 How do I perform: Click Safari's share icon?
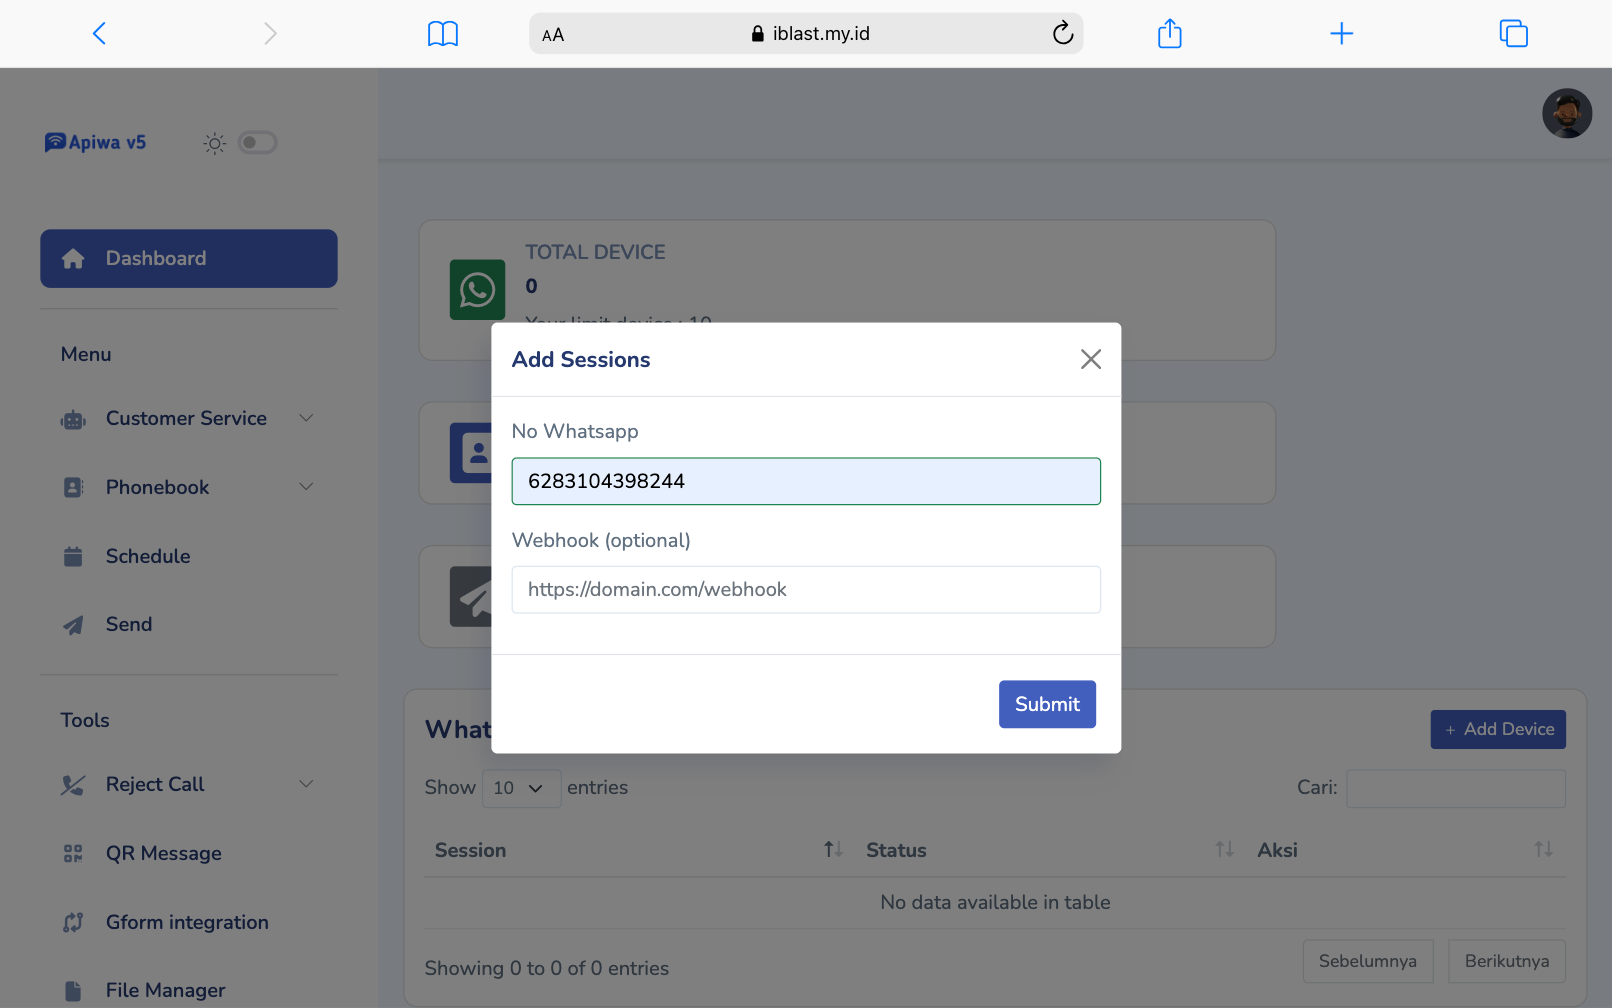point(1169,34)
